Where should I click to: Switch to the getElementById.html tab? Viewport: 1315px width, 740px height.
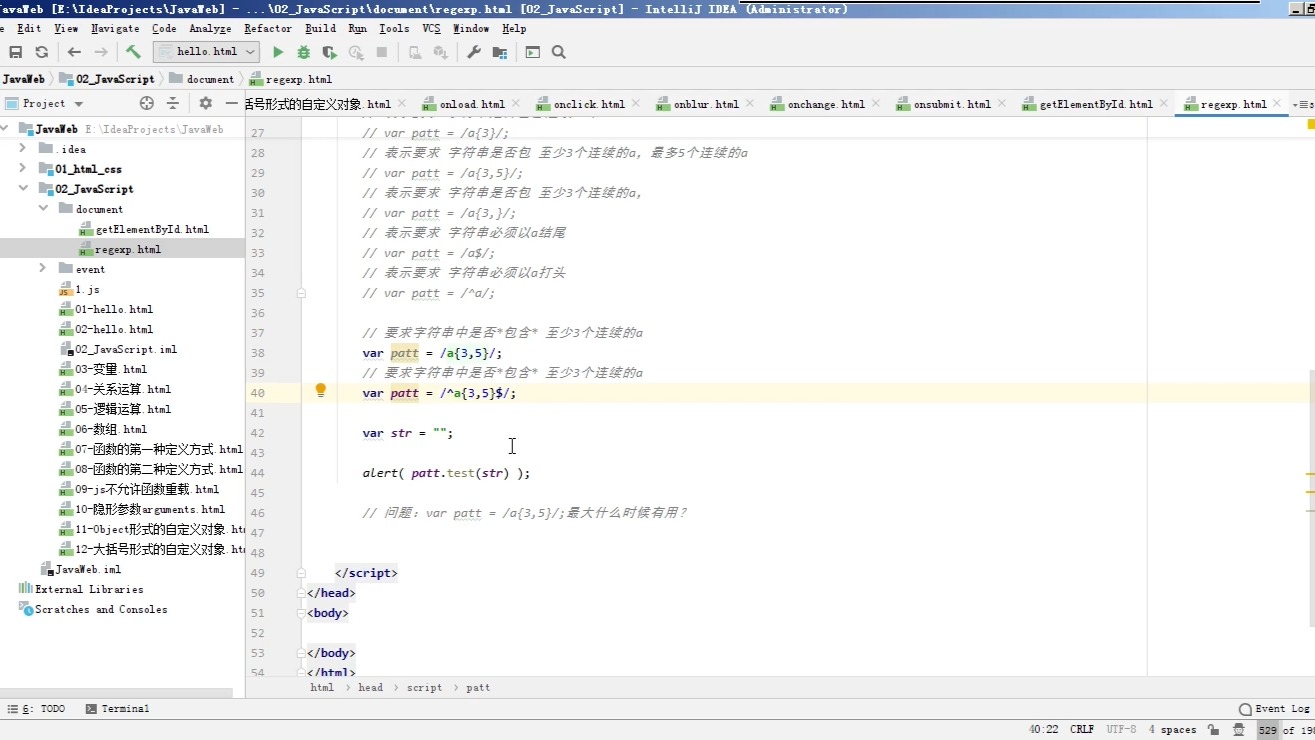pos(1097,104)
